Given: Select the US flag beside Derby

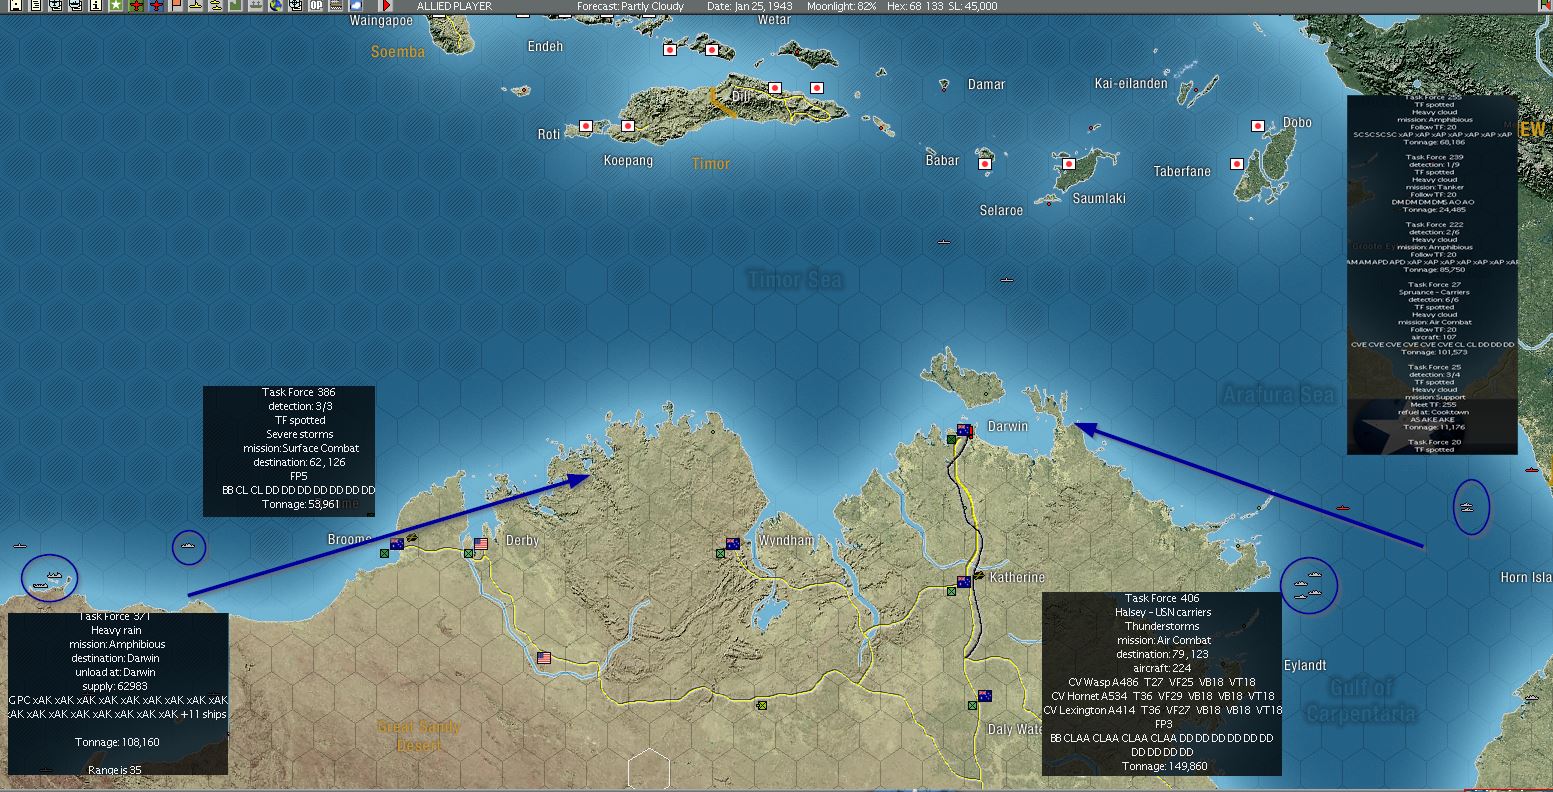Looking at the screenshot, I should tap(481, 544).
